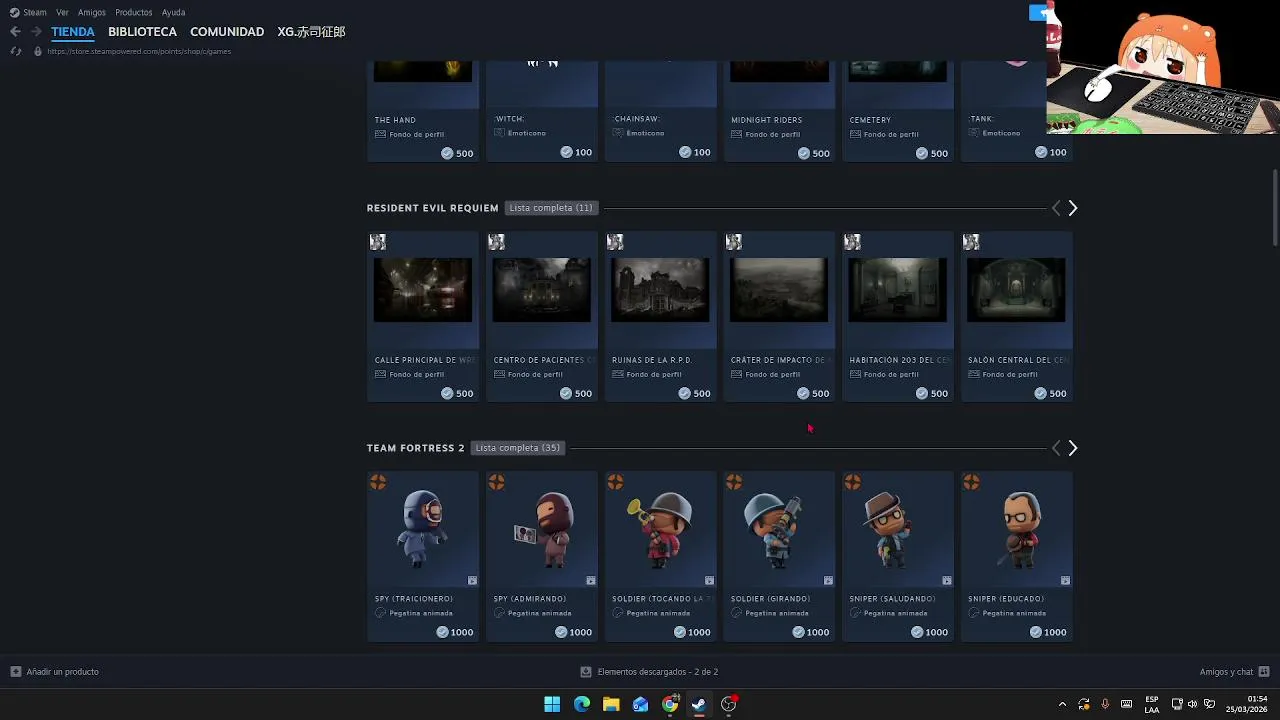
Task: Launch Microsoft Edge from taskbar
Action: 582,704
